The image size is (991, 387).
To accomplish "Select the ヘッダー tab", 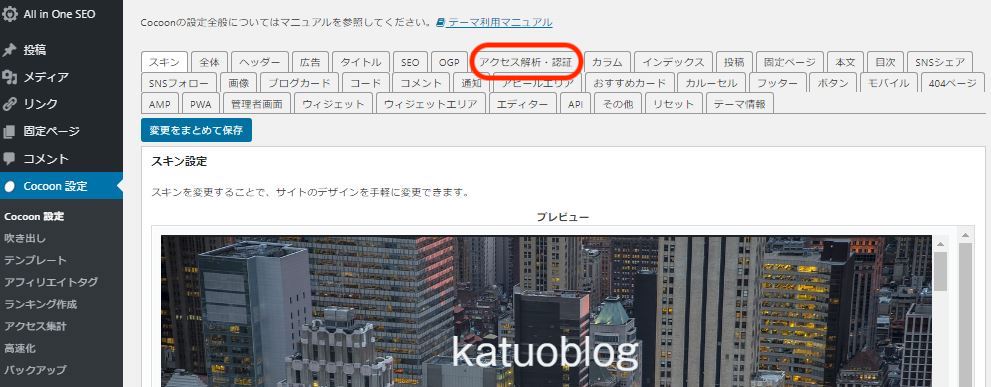I will click(260, 62).
